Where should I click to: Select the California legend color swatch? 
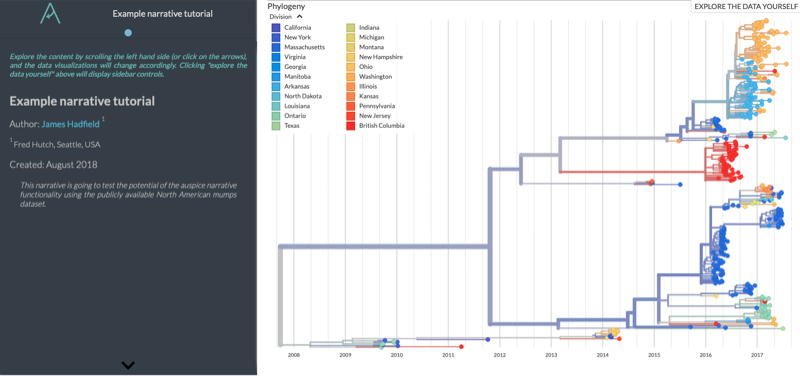(276, 28)
